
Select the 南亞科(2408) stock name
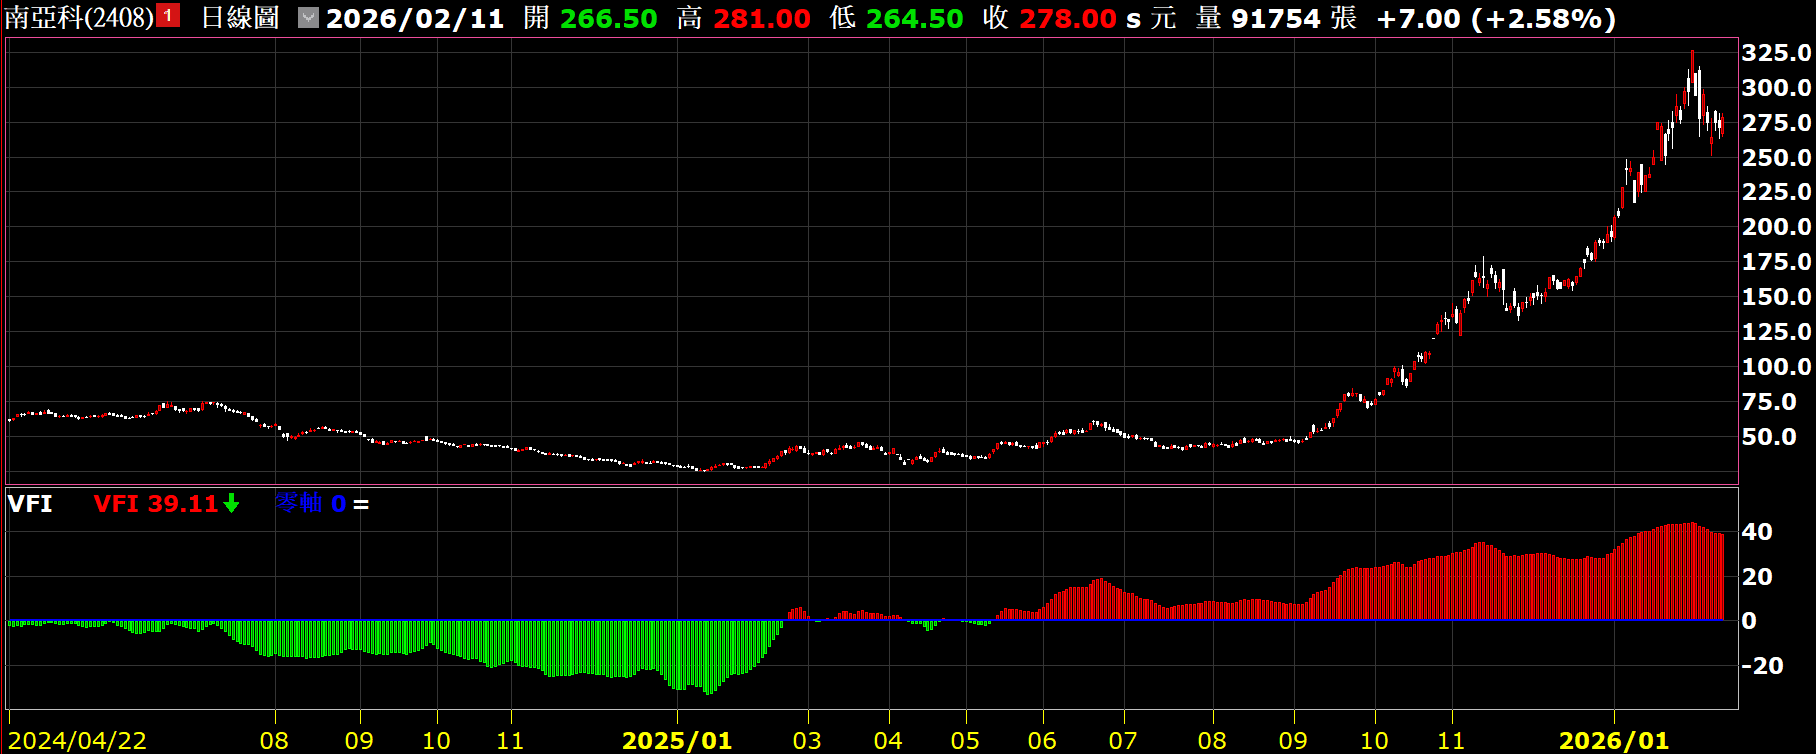click(80, 18)
